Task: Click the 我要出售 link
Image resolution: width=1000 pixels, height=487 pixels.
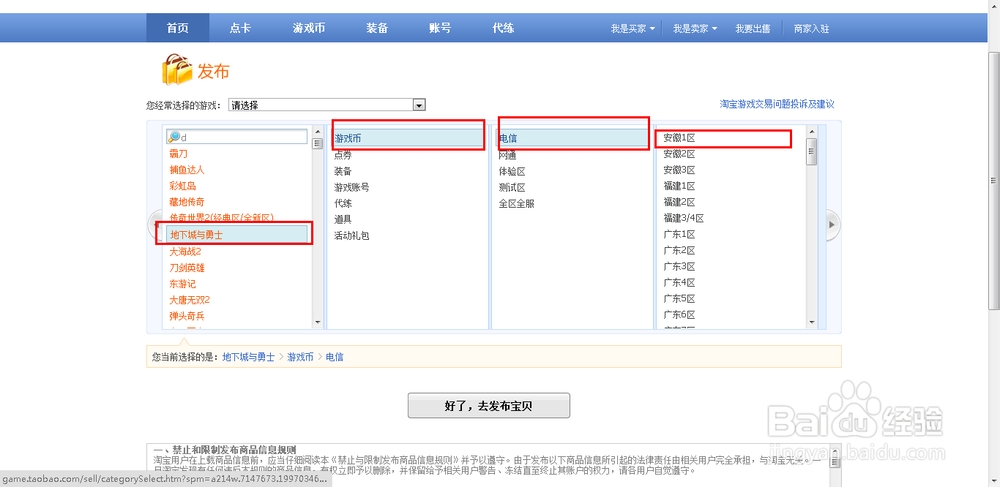Action: point(753,29)
